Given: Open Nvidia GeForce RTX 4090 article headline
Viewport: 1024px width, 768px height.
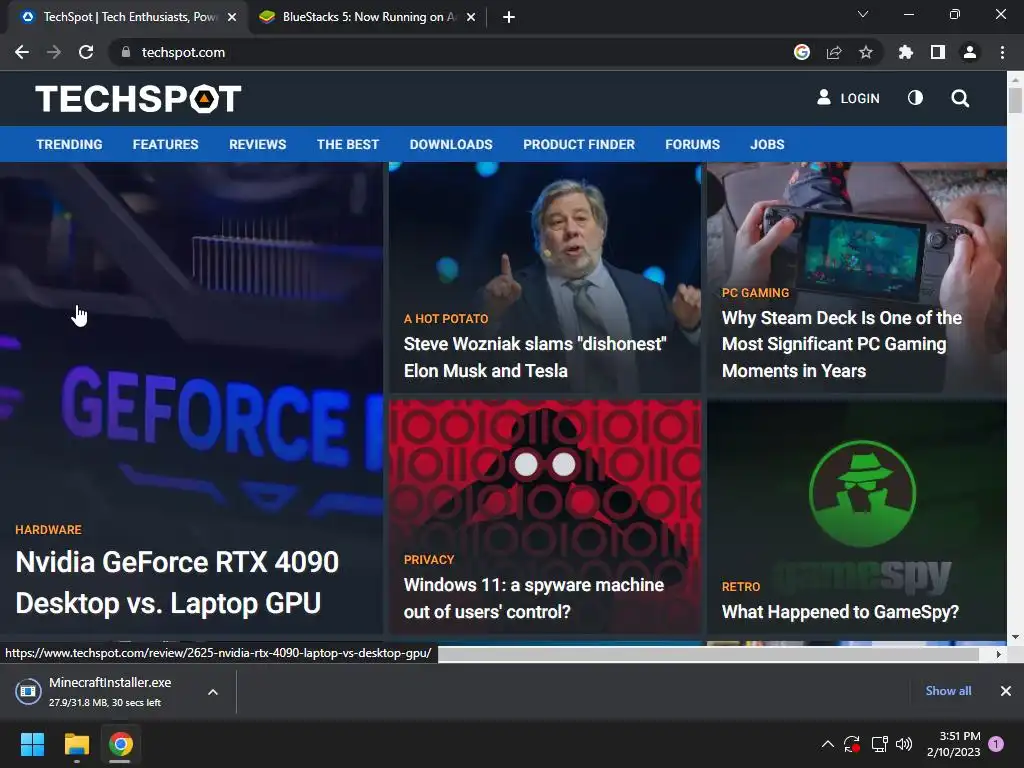Looking at the screenshot, I should pyautogui.click(x=177, y=582).
